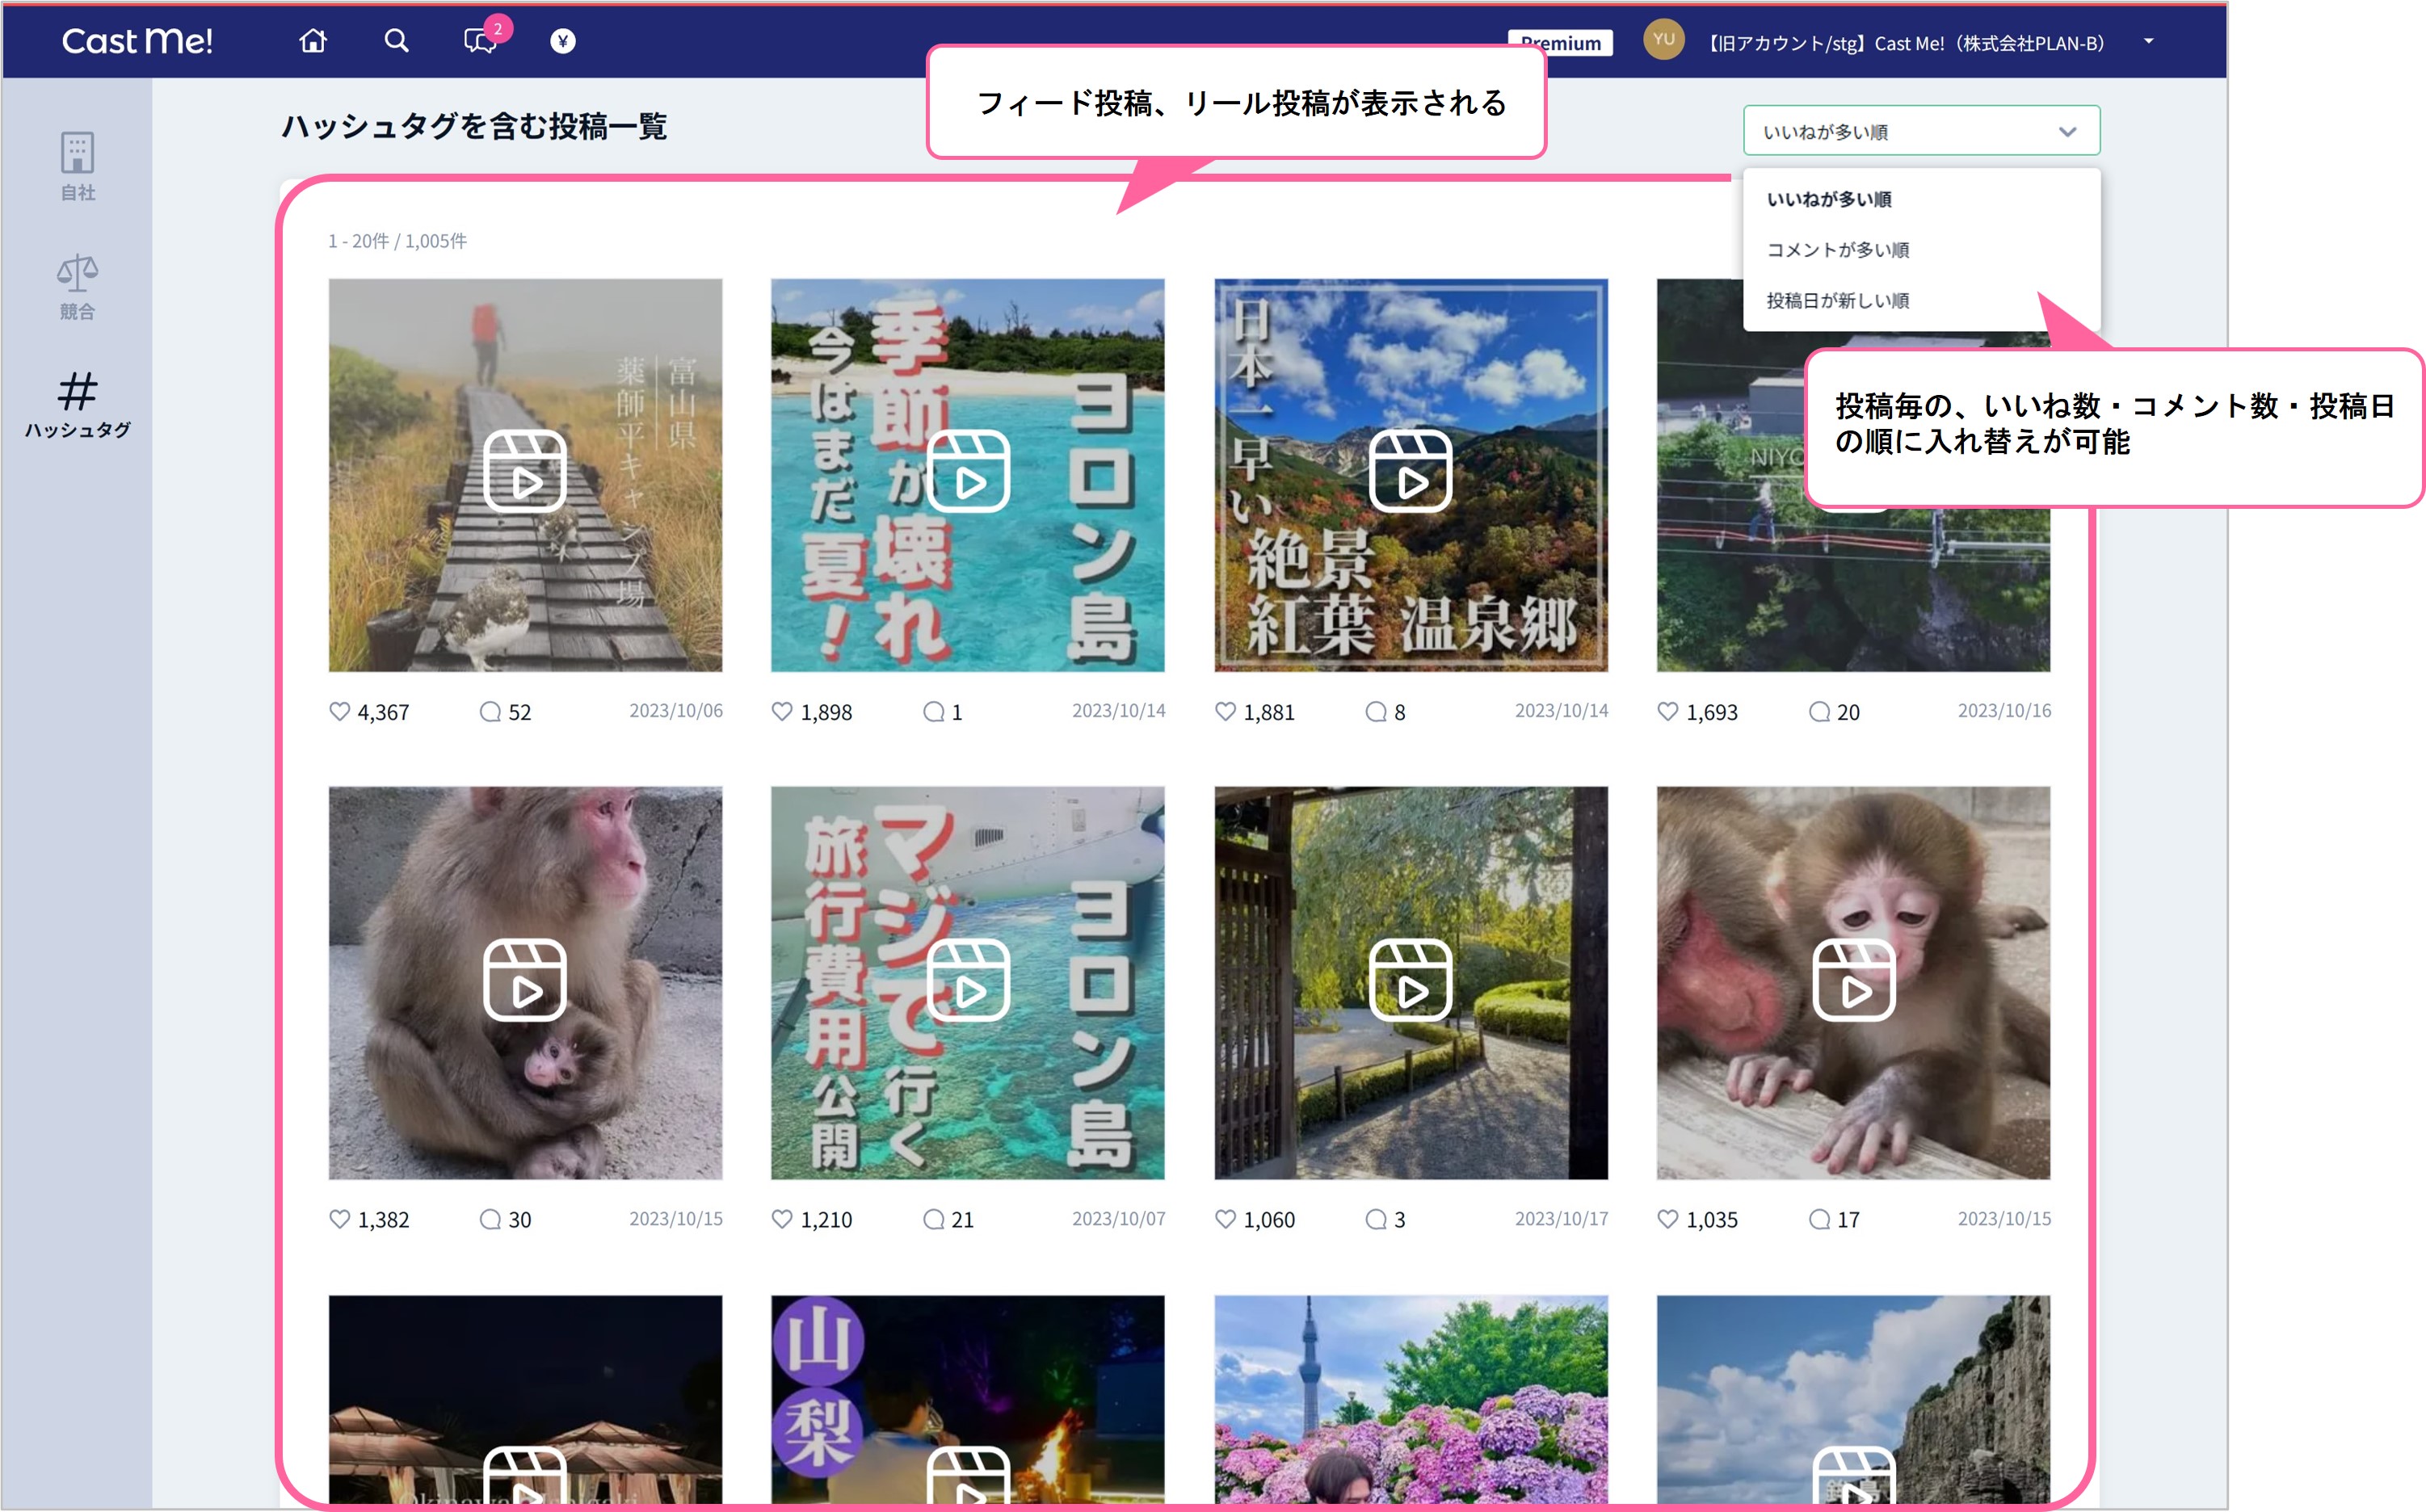This screenshot has width=2426, height=1512.
Task: Open the マジで行く旅行費用公開 post thumbnail
Action: [967, 983]
